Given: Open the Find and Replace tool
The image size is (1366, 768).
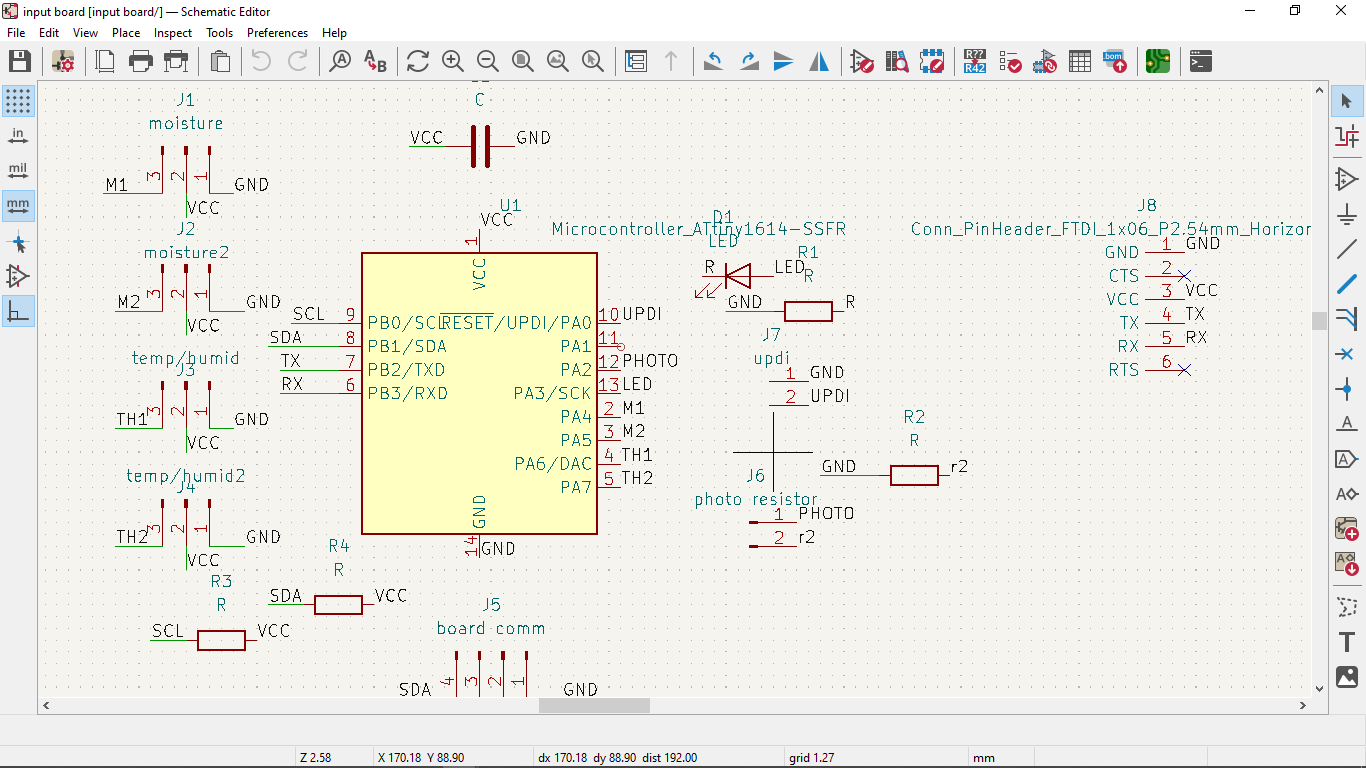Looking at the screenshot, I should 375,61.
